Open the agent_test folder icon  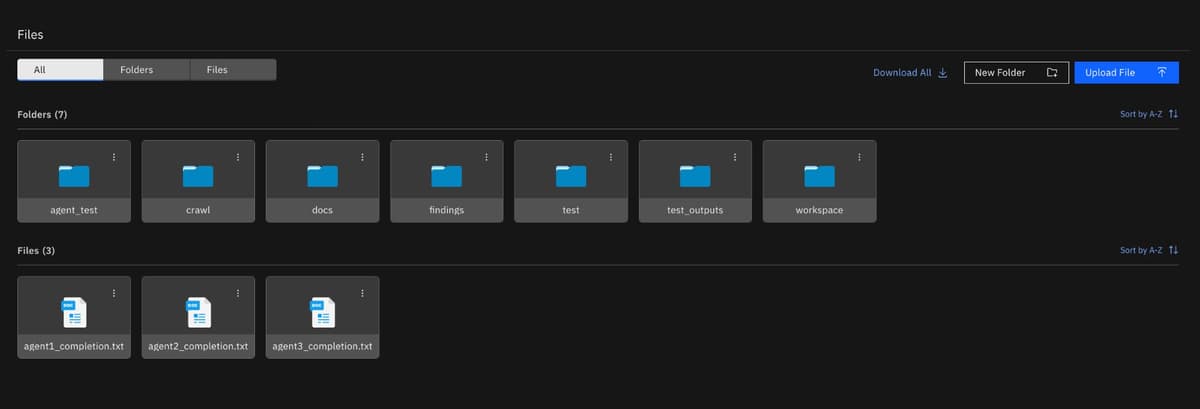click(74, 176)
